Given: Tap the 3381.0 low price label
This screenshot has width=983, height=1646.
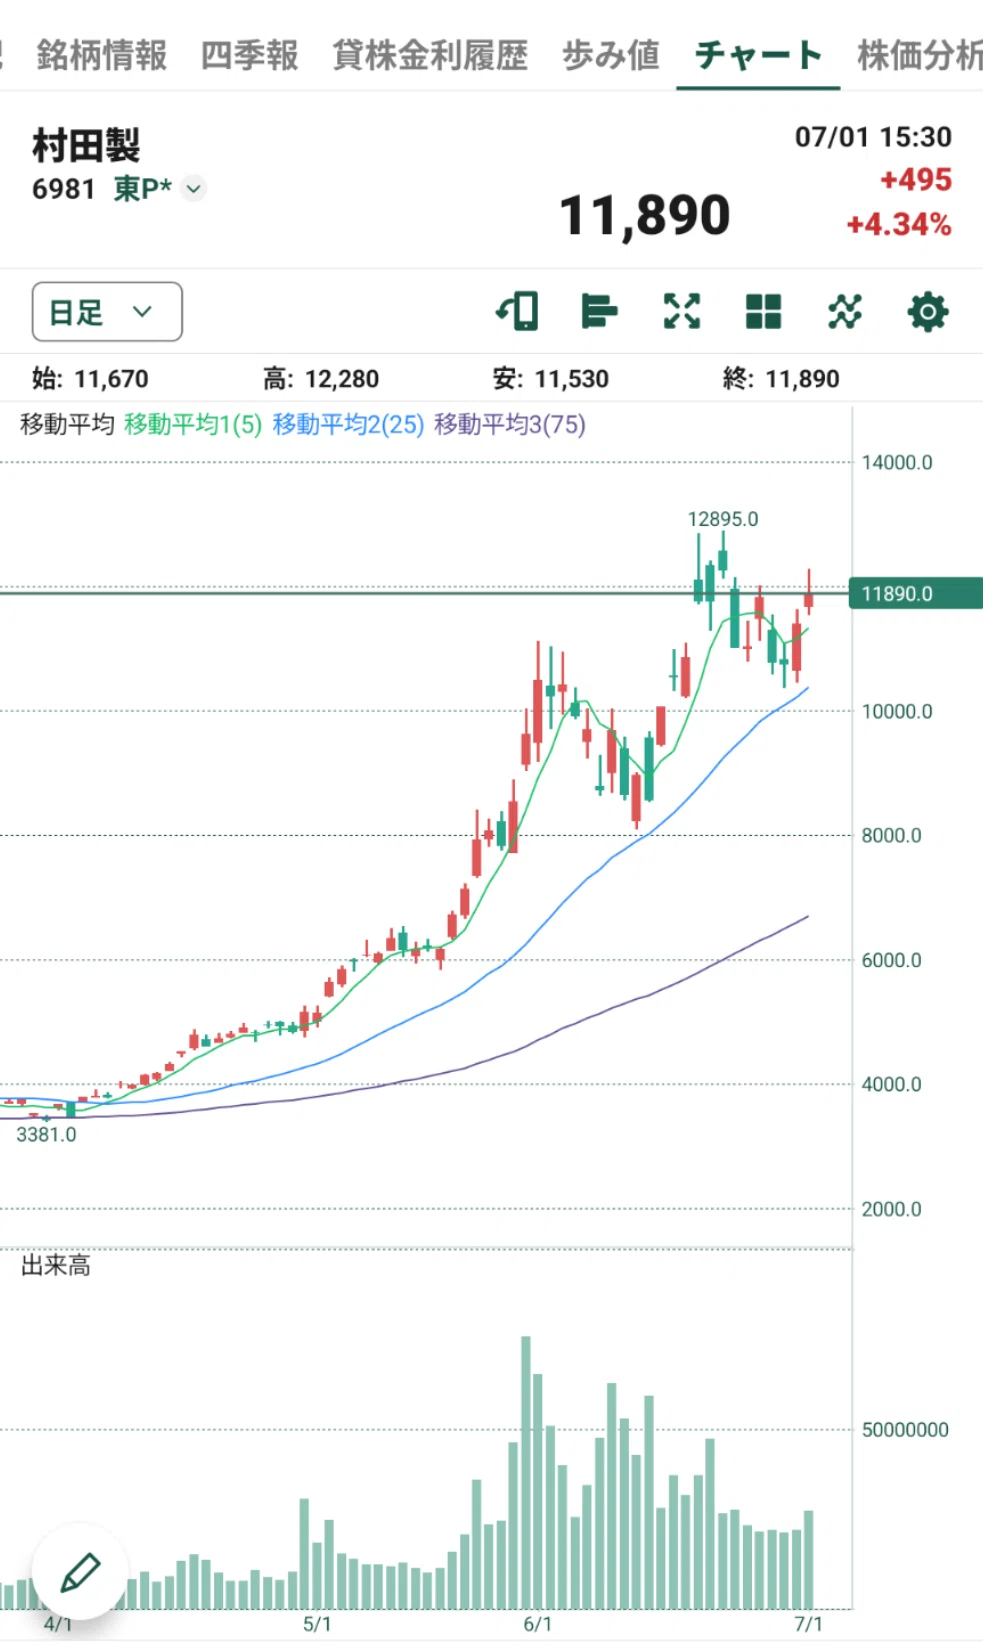Looking at the screenshot, I should click(x=46, y=1134).
